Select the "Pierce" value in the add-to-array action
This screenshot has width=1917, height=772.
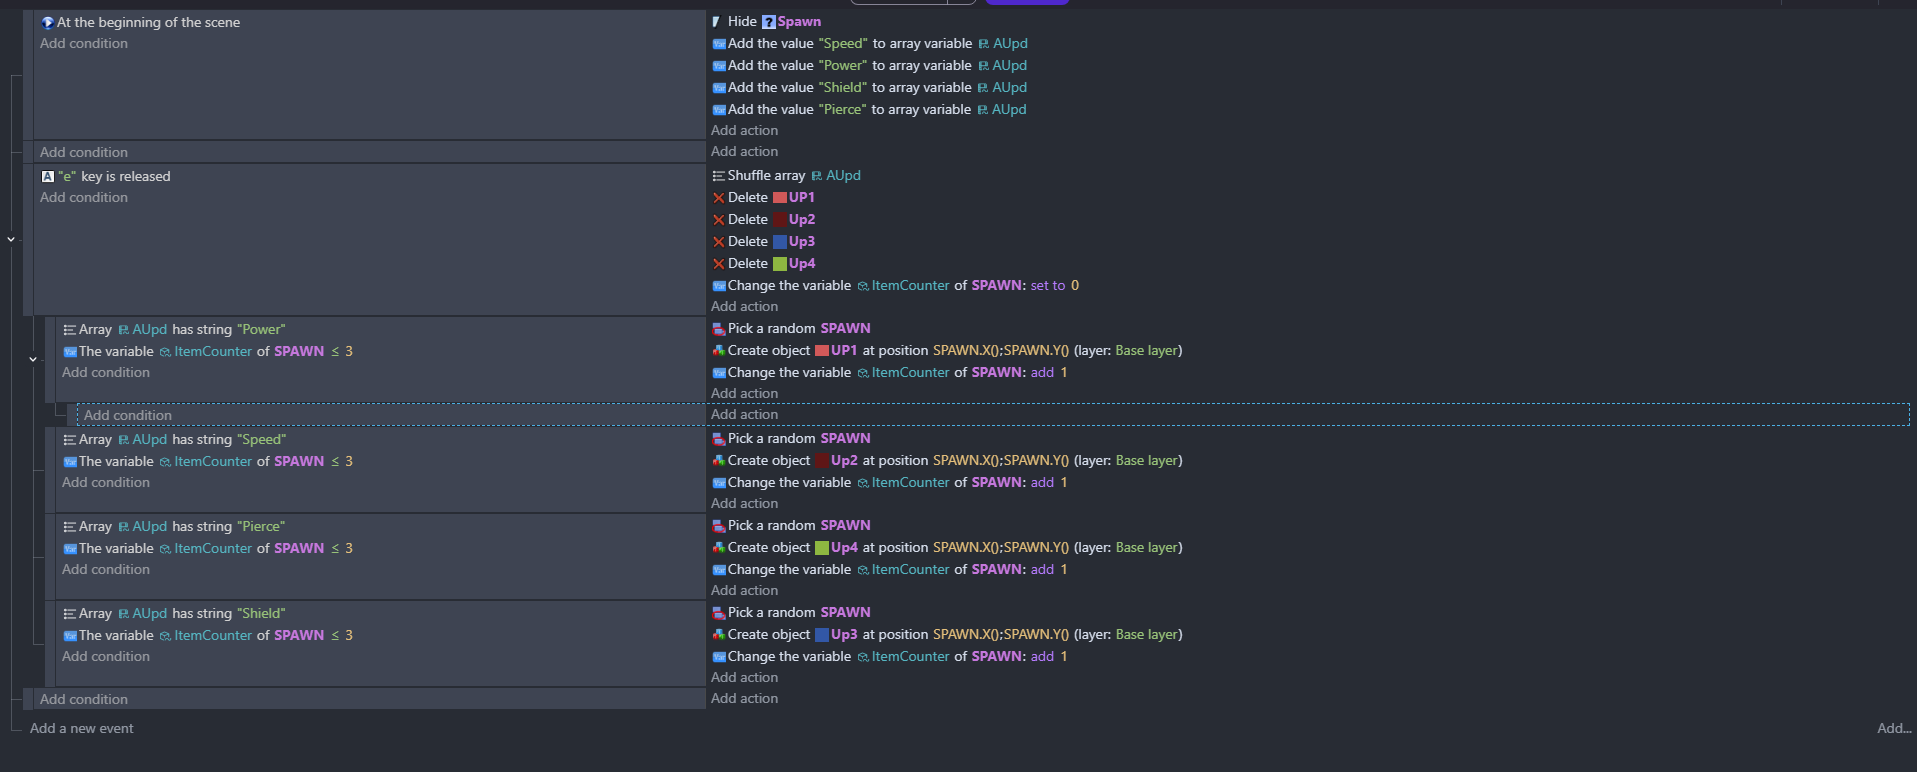click(x=842, y=110)
